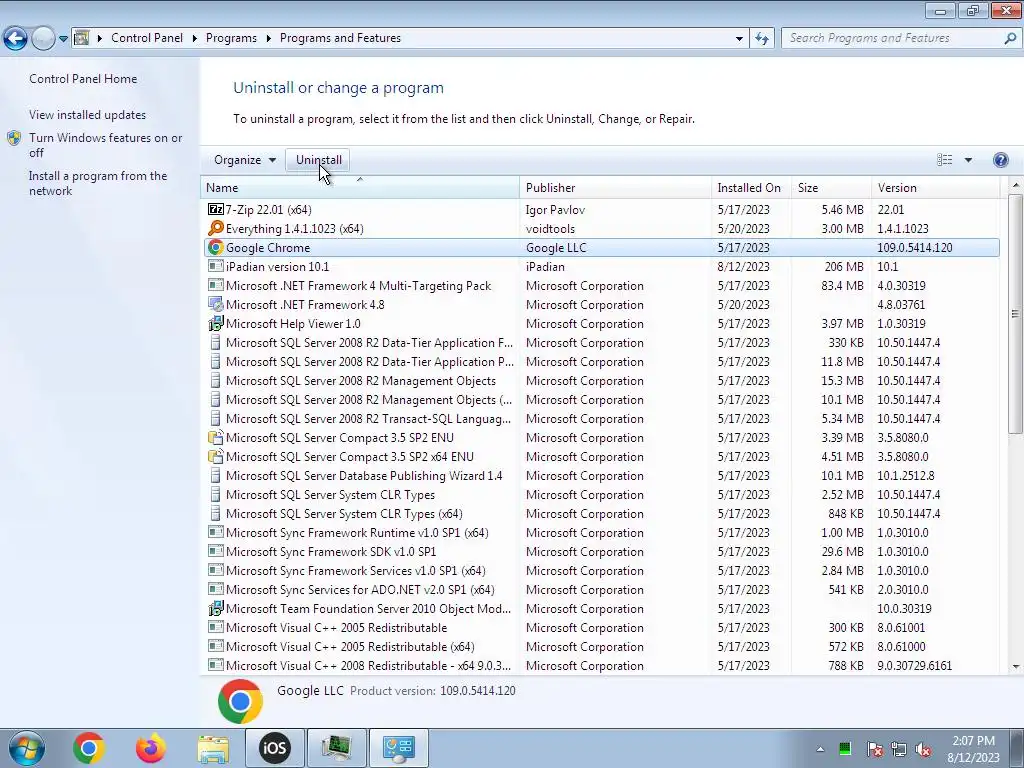Select Microsoft Sync Services for ADO.NET v2.0

[360, 589]
